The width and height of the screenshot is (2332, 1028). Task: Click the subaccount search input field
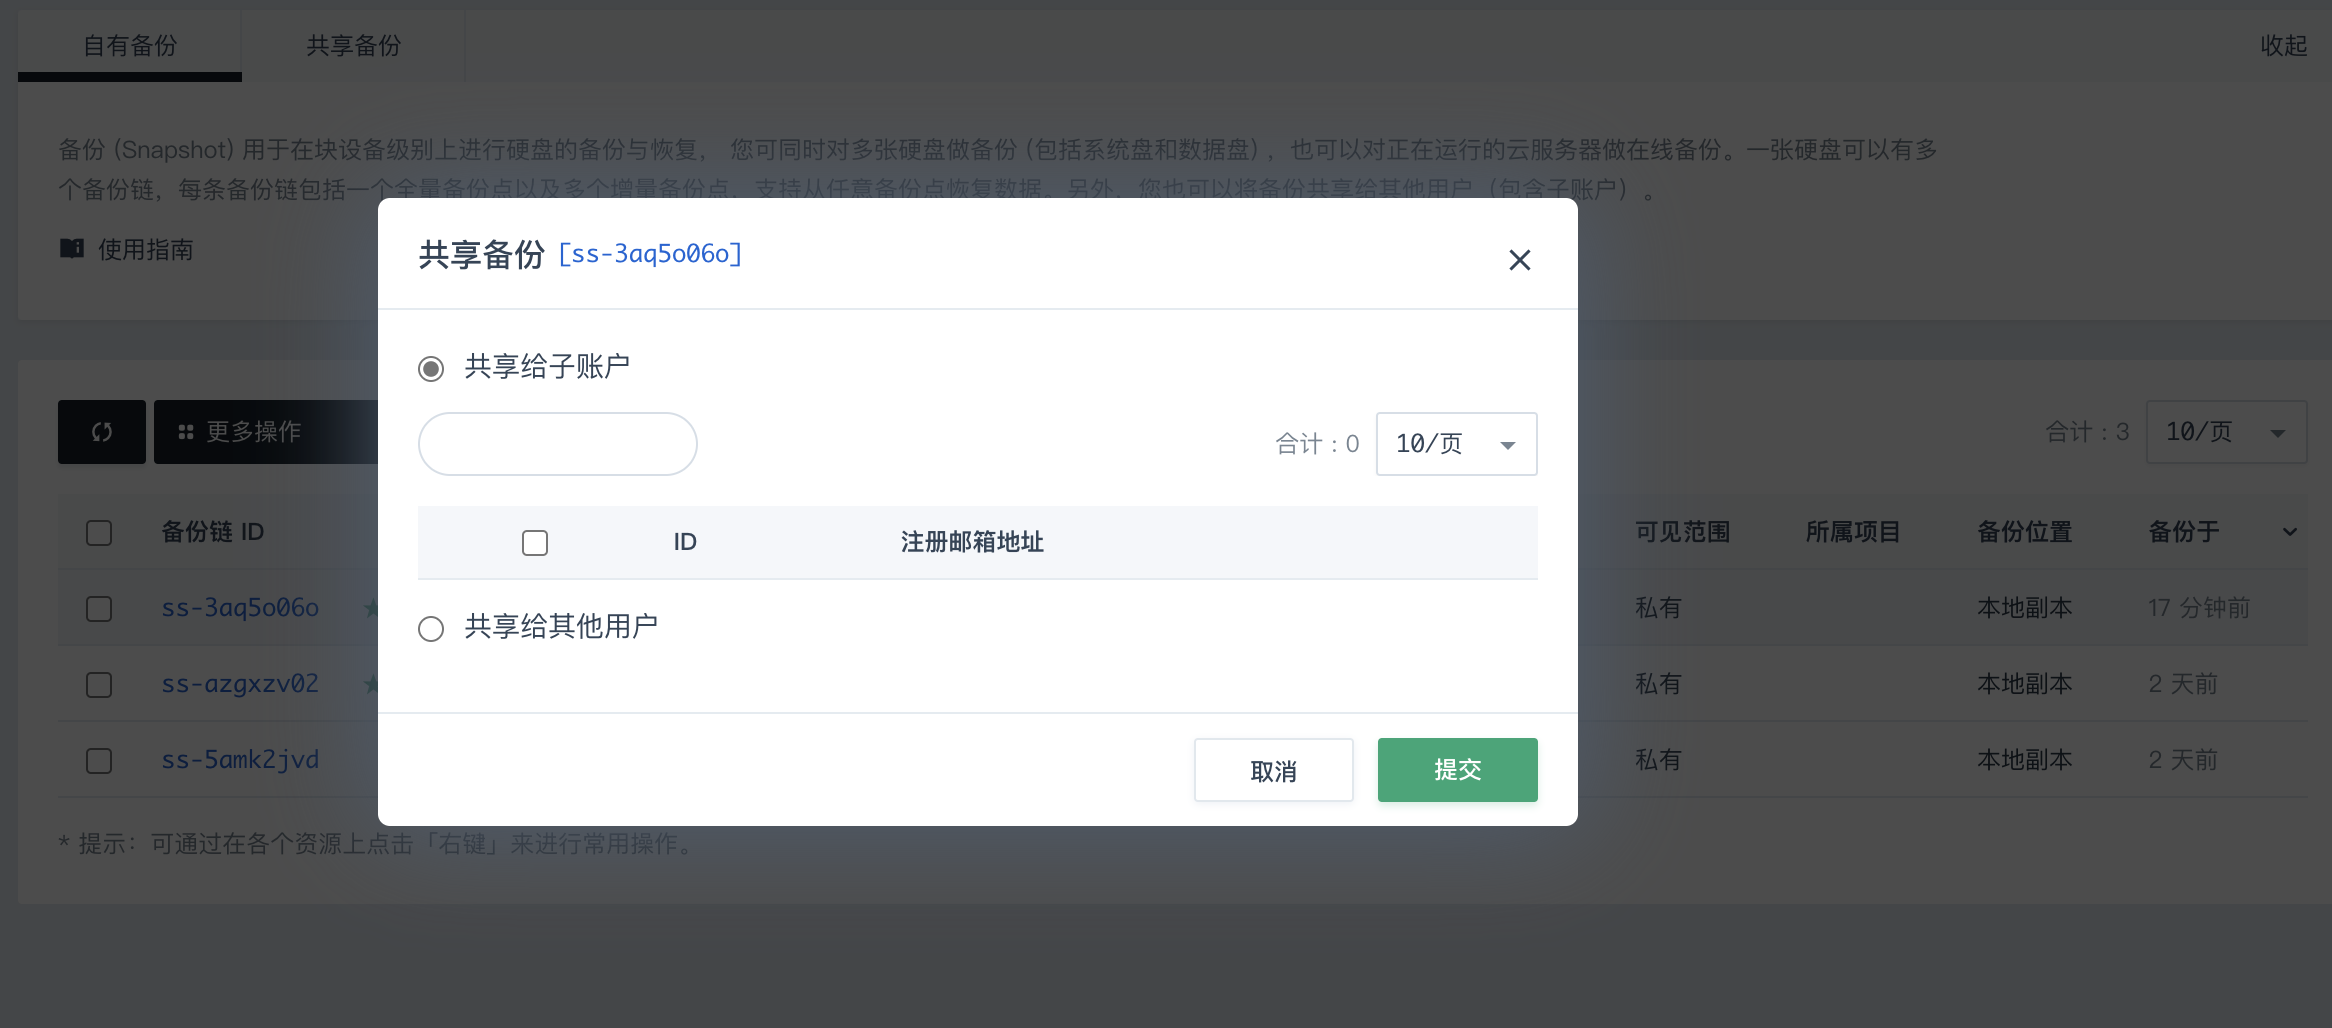557,443
